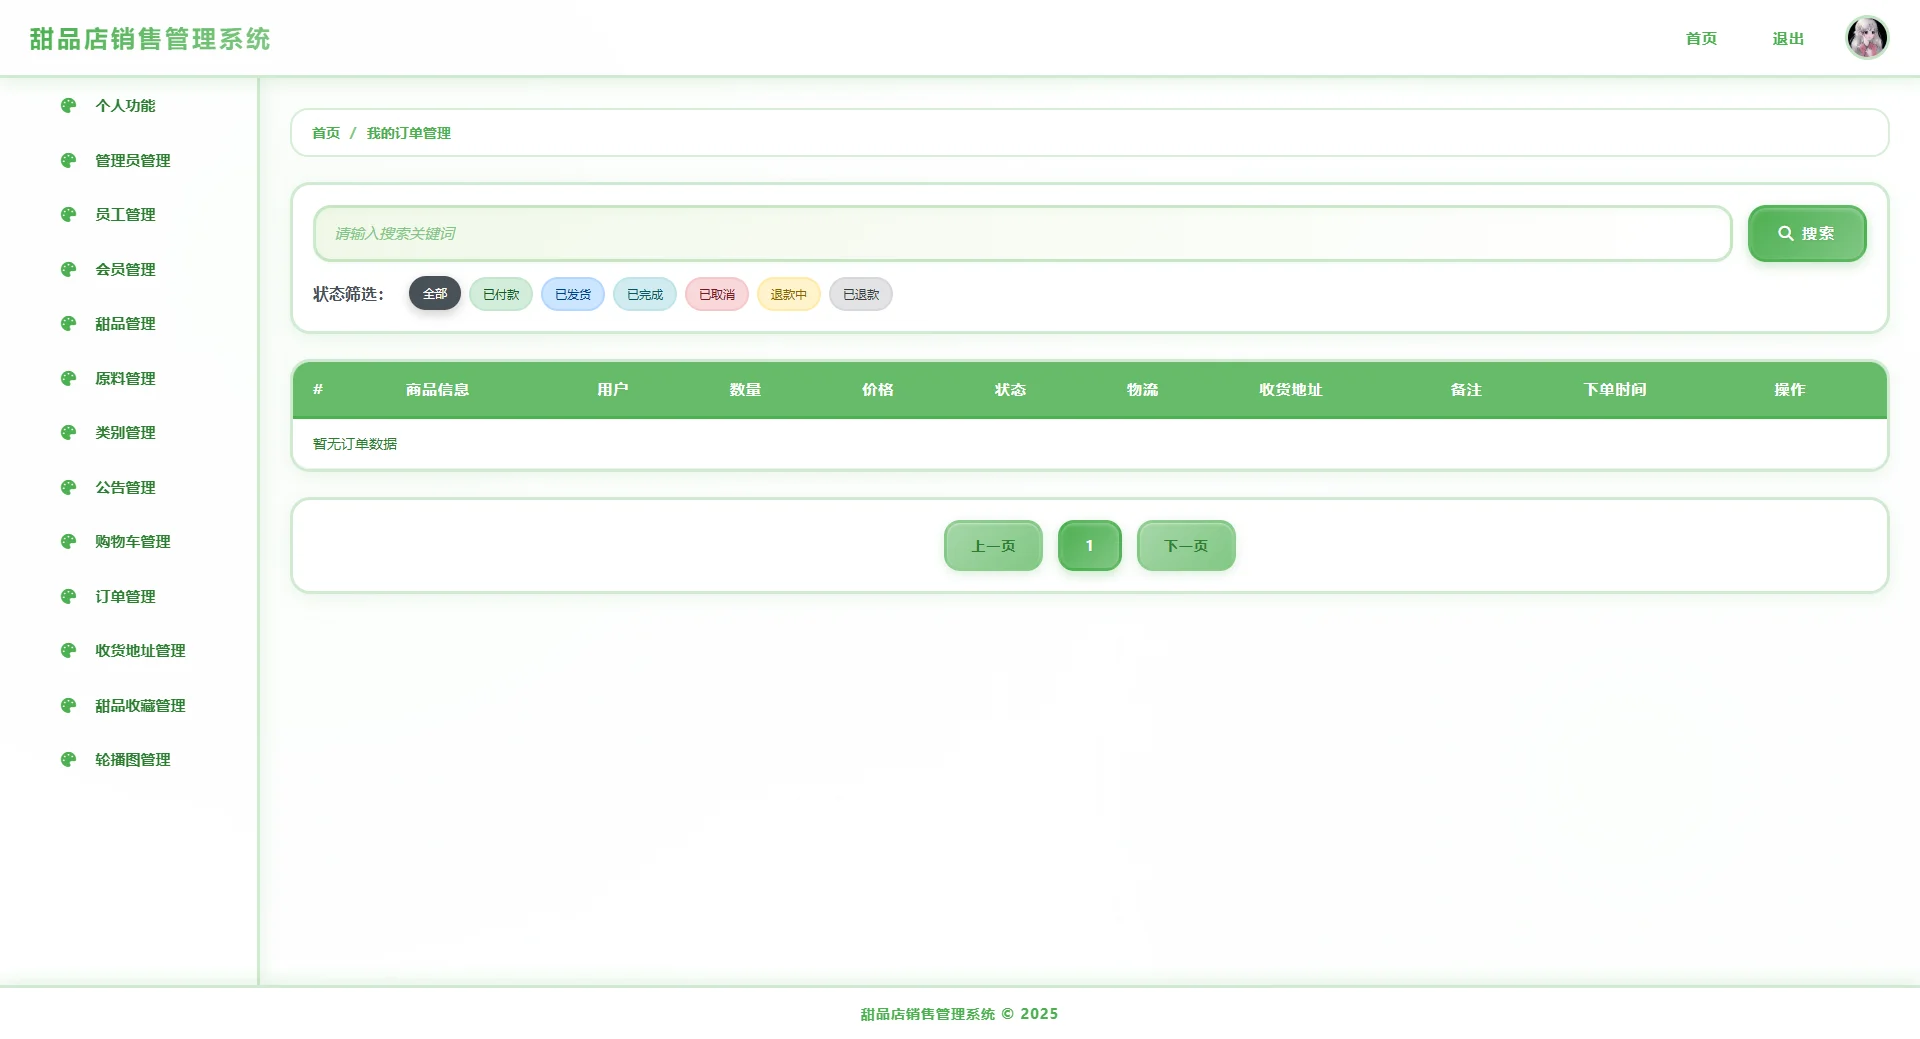Open the 首页 navigation item
This screenshot has width=1920, height=1039.
tap(1701, 39)
